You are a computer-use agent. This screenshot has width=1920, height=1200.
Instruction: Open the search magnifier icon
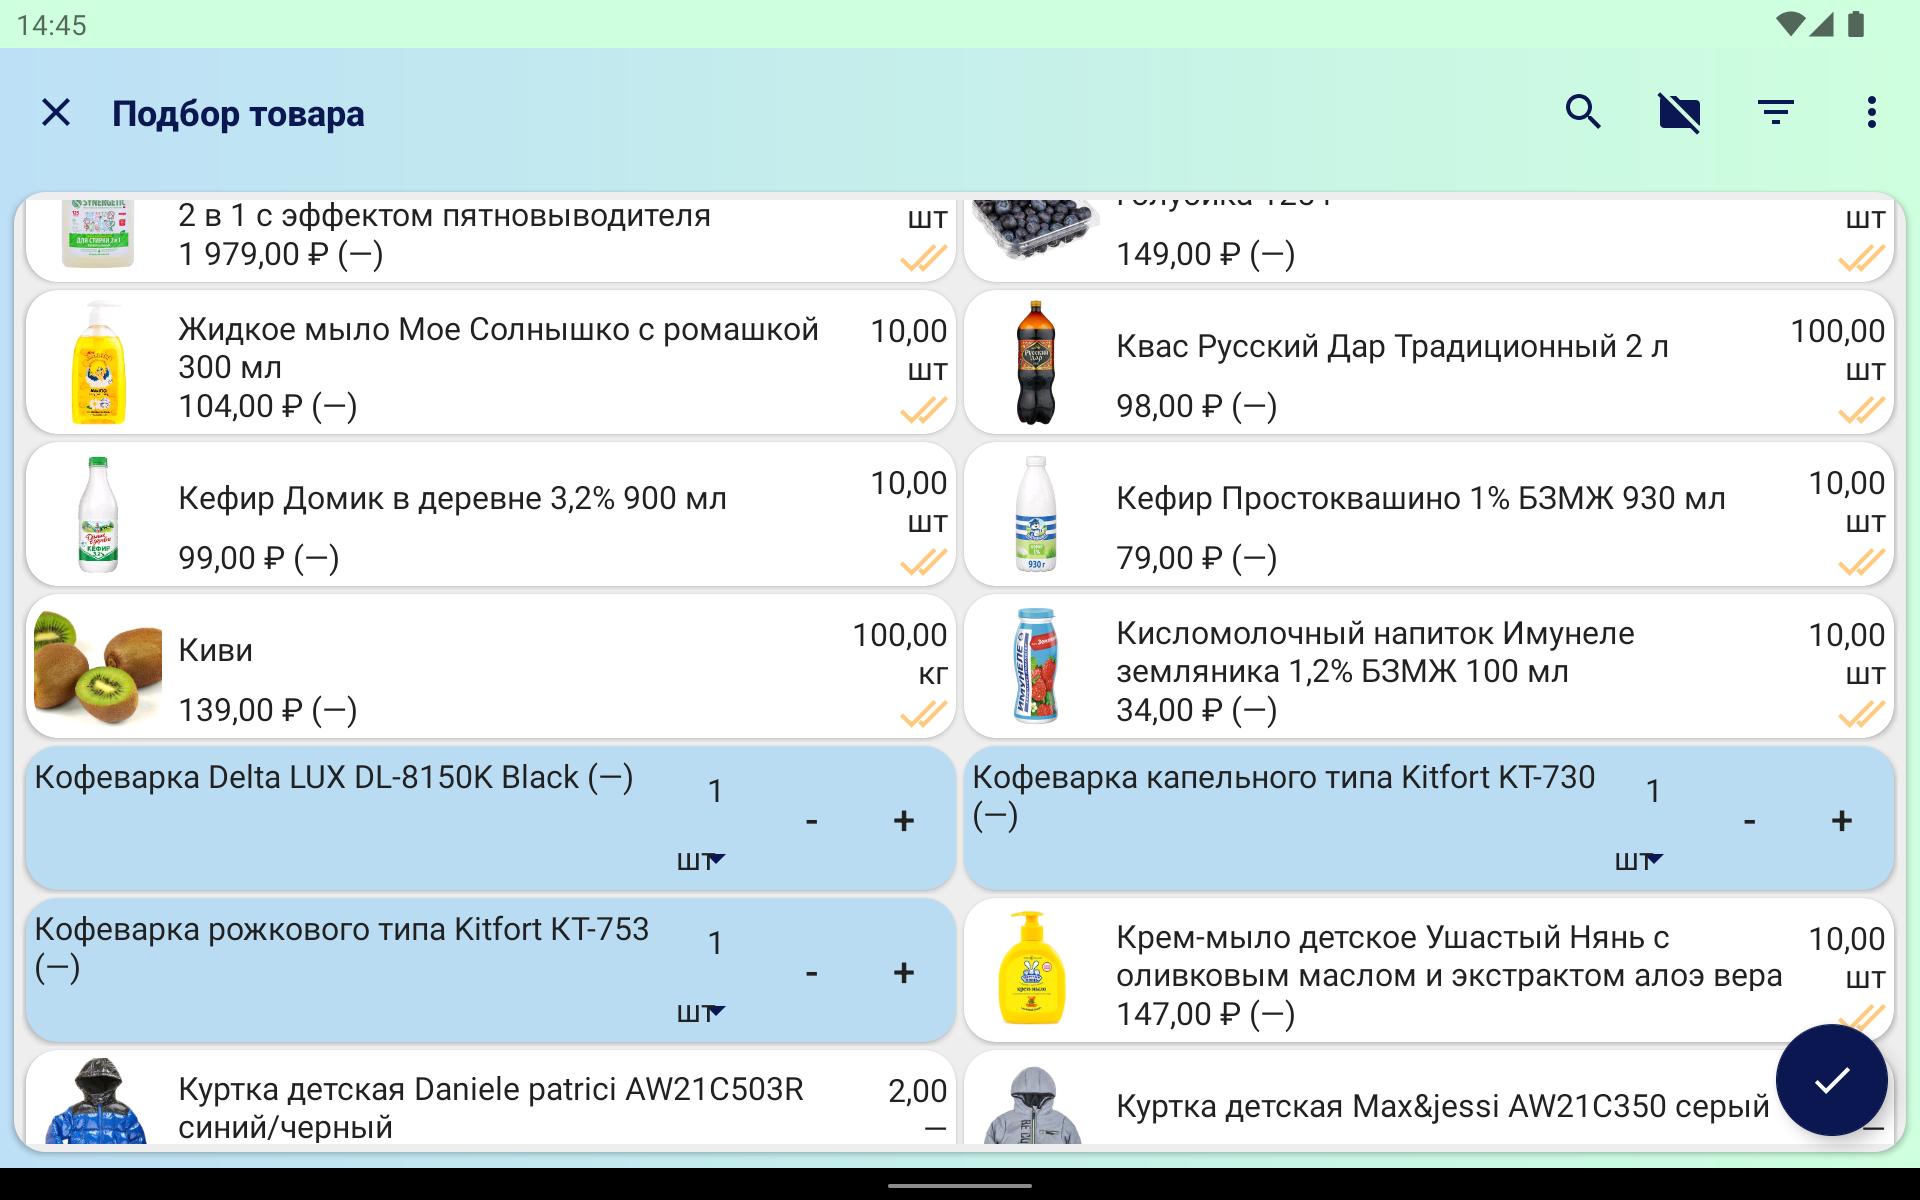[x=1583, y=112]
